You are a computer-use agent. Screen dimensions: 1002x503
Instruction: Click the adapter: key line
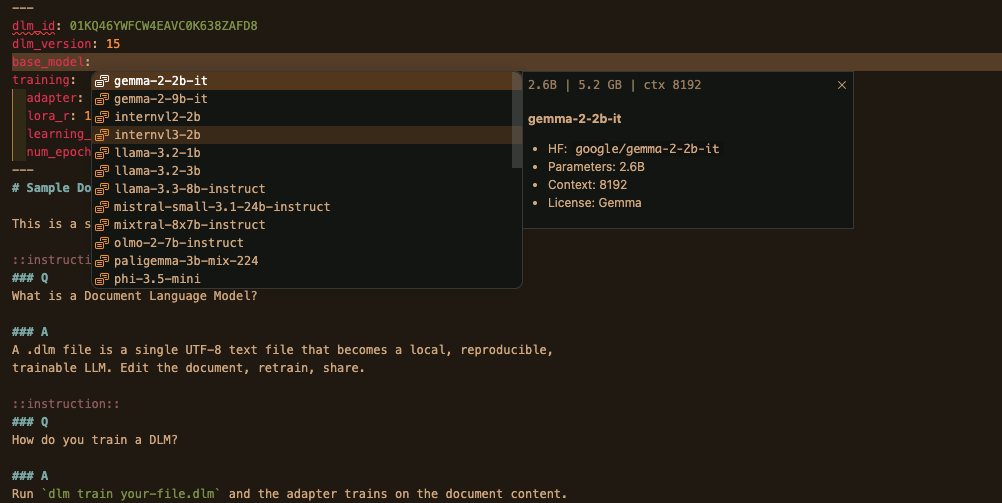pyautogui.click(x=55, y=98)
